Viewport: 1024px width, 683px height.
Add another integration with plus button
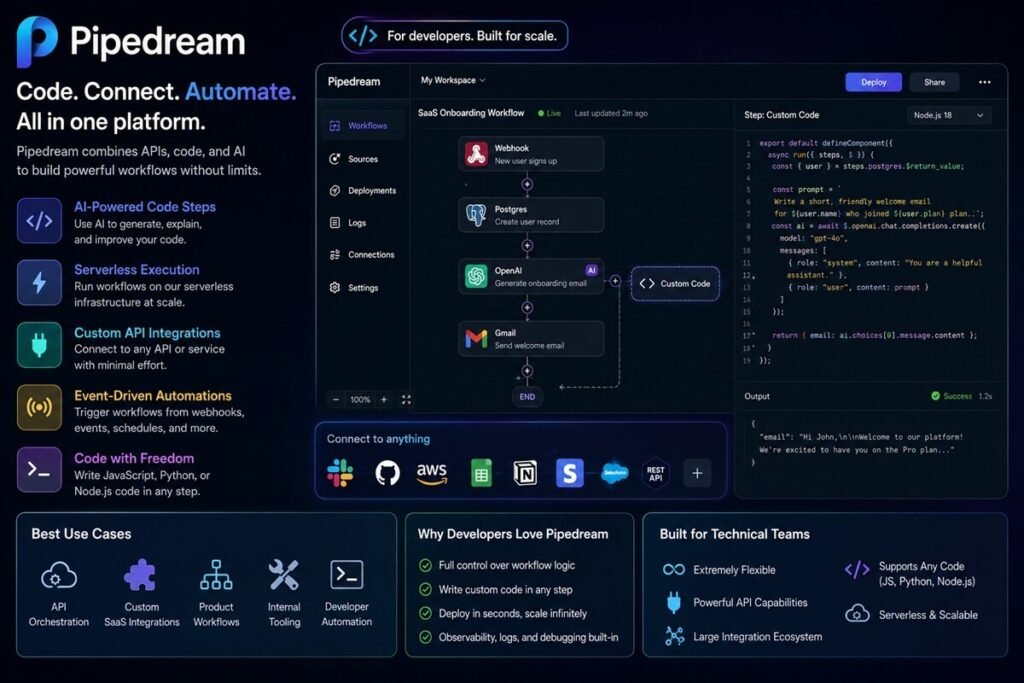(697, 473)
